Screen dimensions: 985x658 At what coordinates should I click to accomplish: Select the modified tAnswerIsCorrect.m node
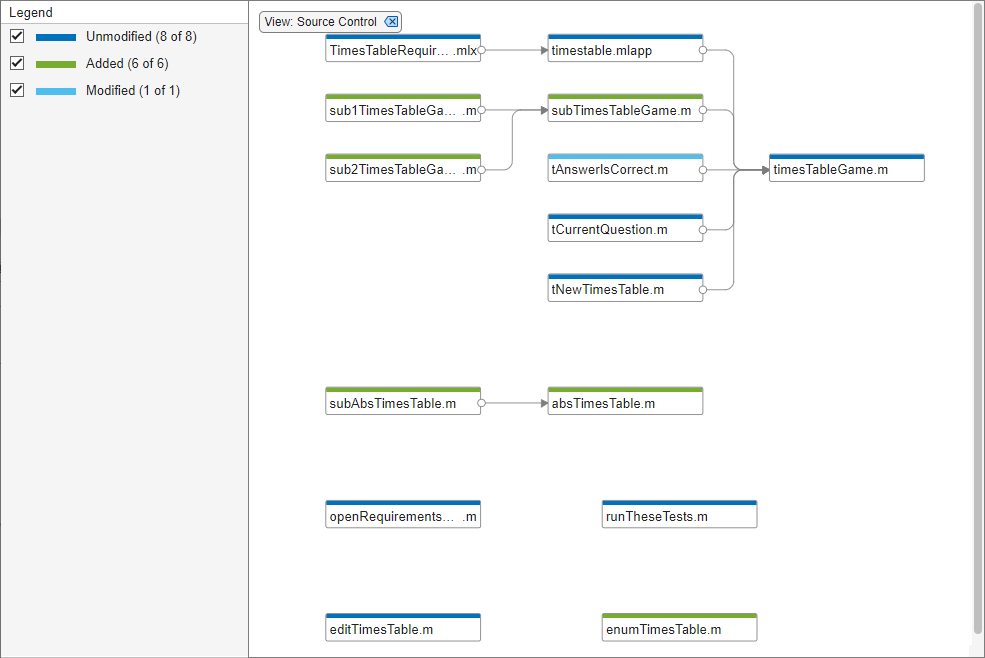[624, 169]
